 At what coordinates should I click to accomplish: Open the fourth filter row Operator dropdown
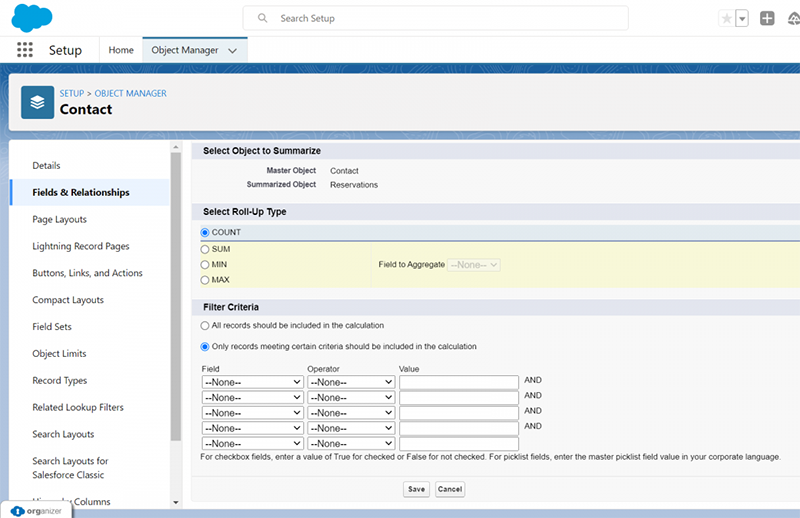click(351, 428)
